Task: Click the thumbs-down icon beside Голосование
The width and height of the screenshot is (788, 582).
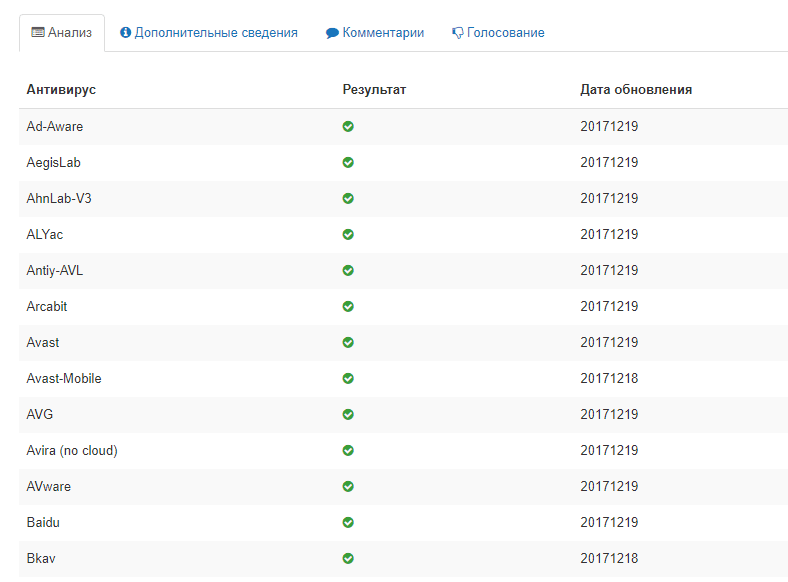Action: (457, 33)
